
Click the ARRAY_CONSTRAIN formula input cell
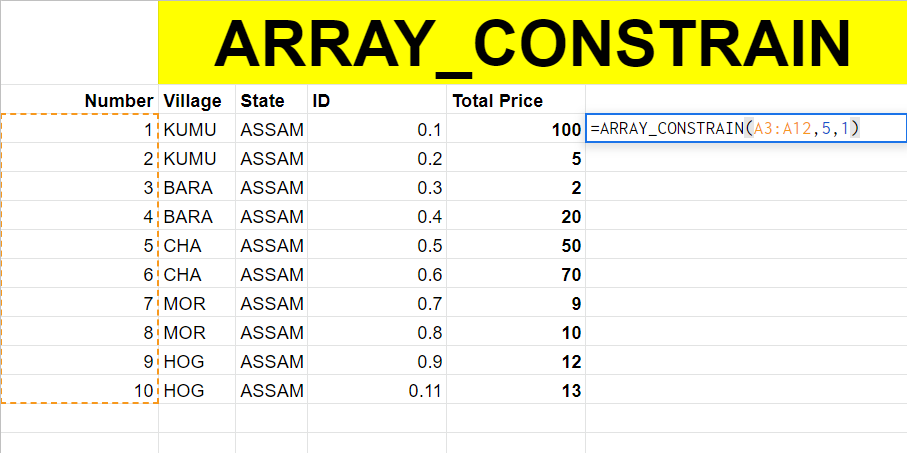746,128
